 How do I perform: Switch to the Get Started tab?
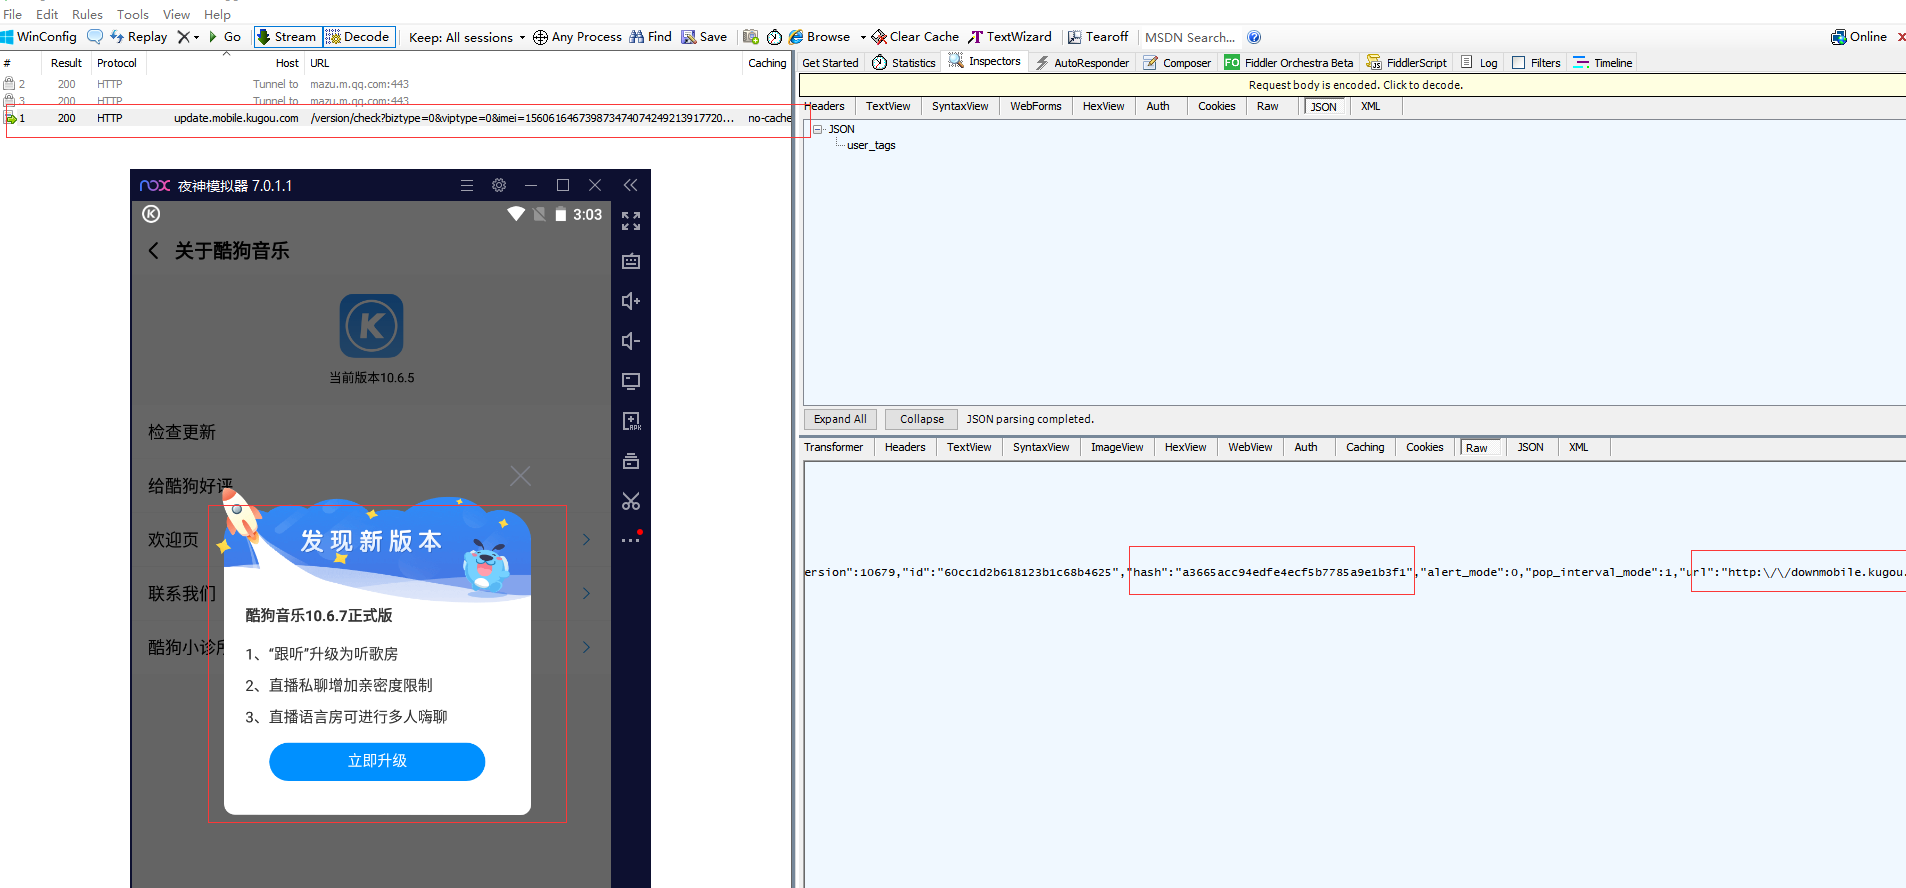(x=830, y=63)
